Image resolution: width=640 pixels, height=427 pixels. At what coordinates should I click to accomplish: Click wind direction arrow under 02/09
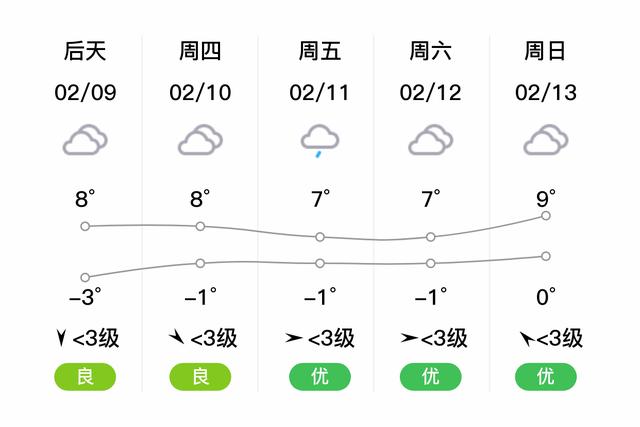[x=61, y=338]
